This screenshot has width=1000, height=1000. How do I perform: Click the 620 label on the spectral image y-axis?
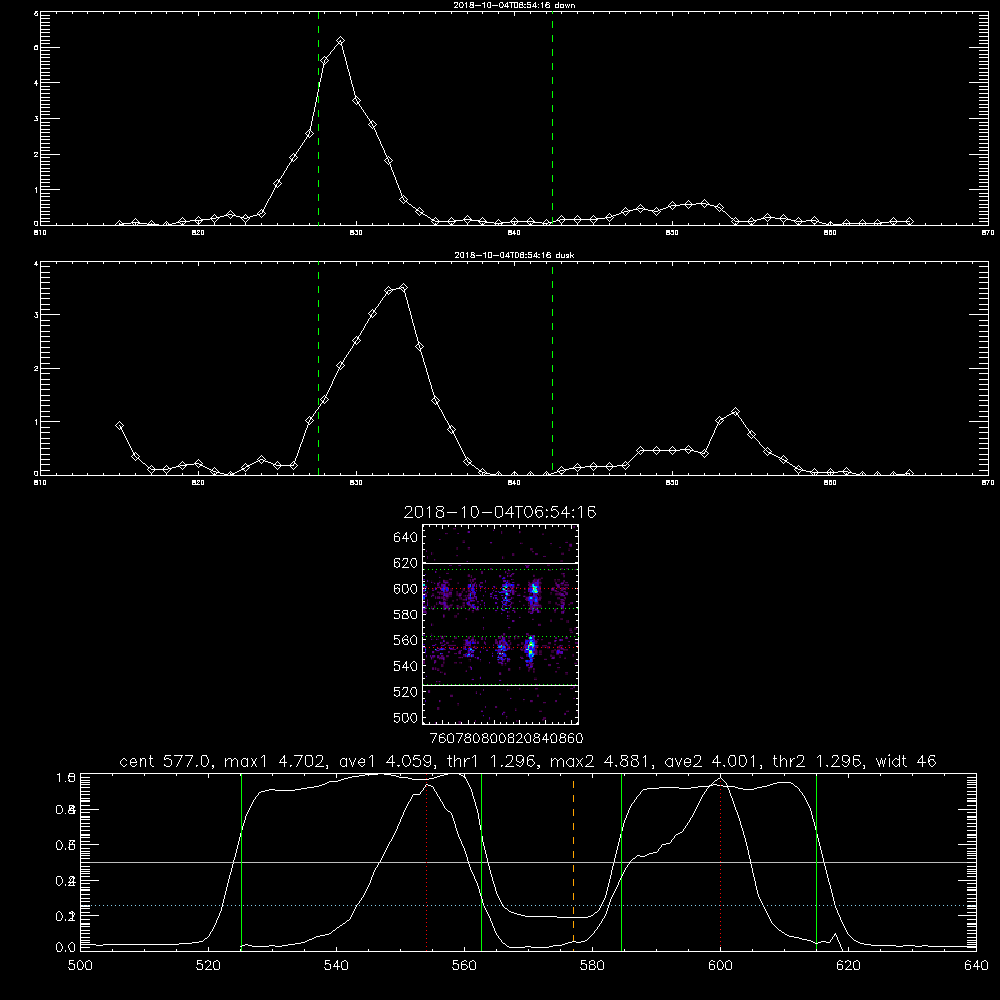405,563
